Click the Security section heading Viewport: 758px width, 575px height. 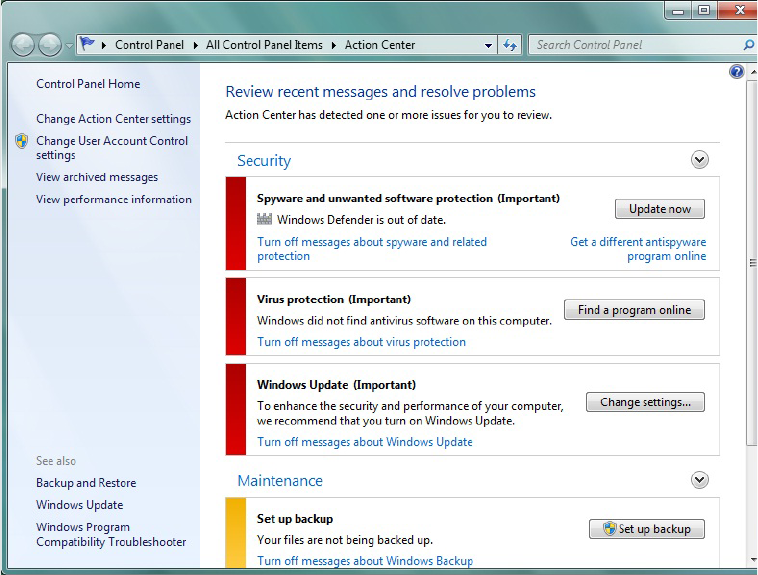coord(264,161)
